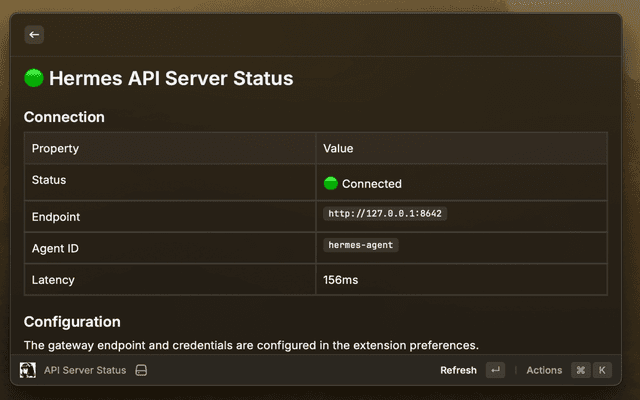Viewport: 640px width, 400px height.
Task: Click the 156ms latency value
Action: pyautogui.click(x=341, y=280)
